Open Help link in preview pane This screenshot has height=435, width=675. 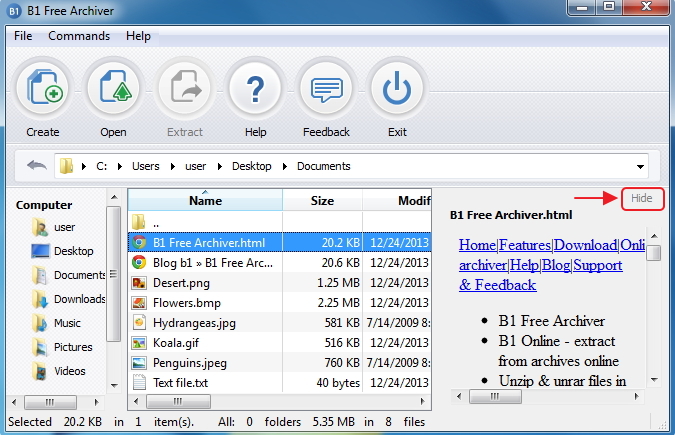[524, 265]
